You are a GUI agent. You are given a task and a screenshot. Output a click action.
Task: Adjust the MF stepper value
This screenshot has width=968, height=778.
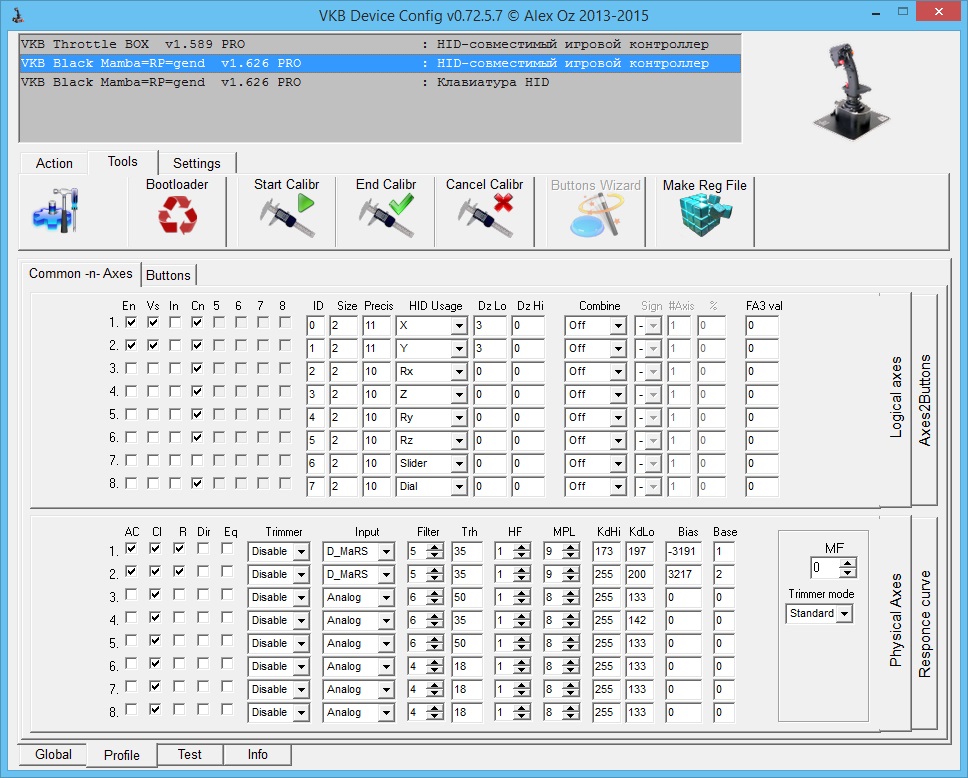coord(848,567)
